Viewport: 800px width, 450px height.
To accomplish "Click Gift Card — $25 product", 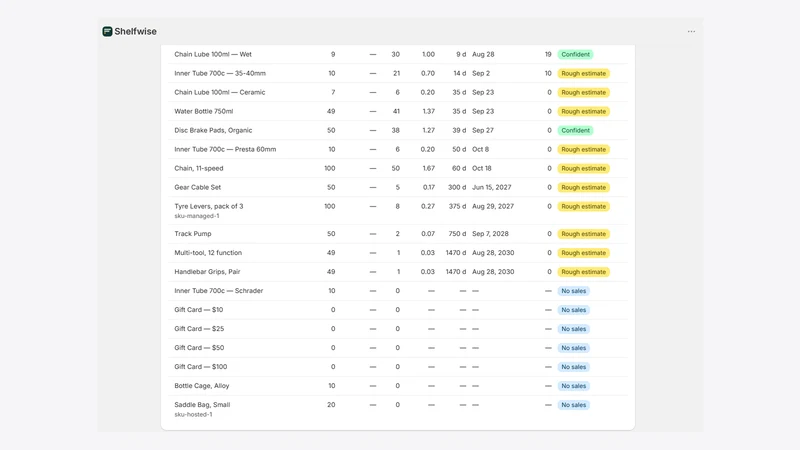I will click(199, 329).
